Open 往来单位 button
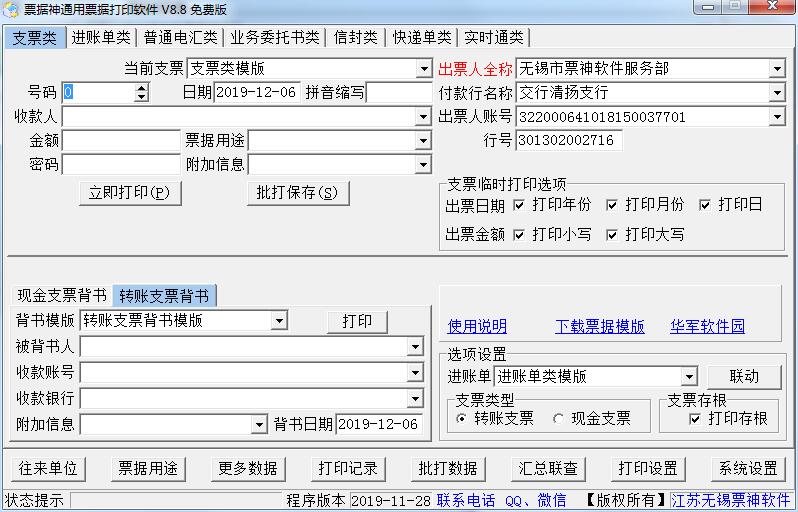This screenshot has height=512, width=798. point(48,469)
